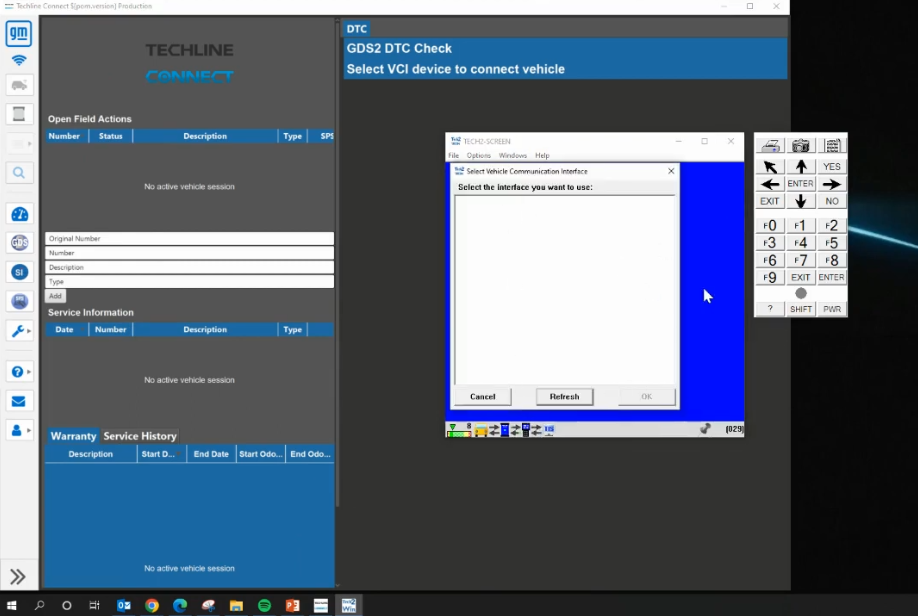Open the mail envelope icon in sidebar
Screen dimensions: 918x616
pos(19,401)
